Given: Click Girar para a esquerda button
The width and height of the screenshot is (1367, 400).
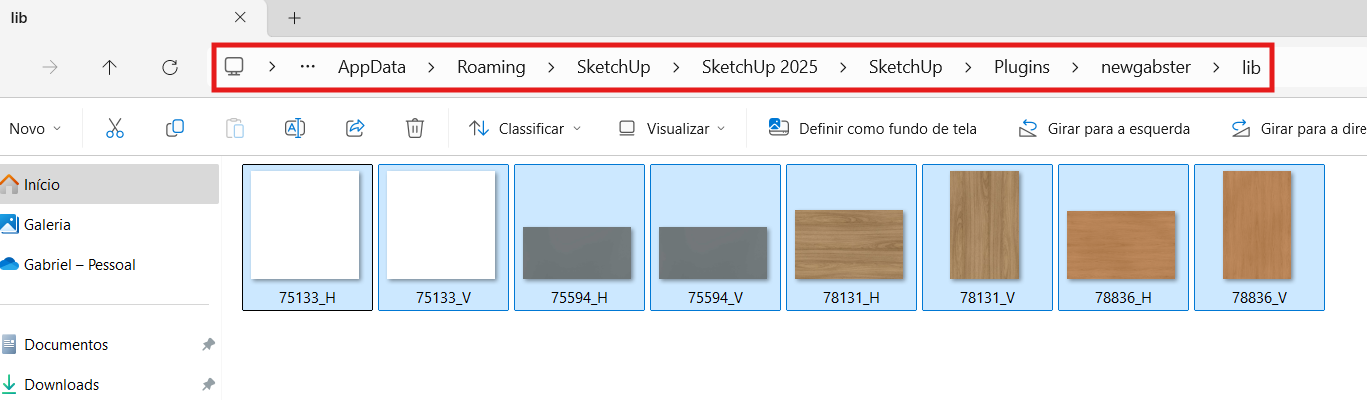Looking at the screenshot, I should point(1104,128).
